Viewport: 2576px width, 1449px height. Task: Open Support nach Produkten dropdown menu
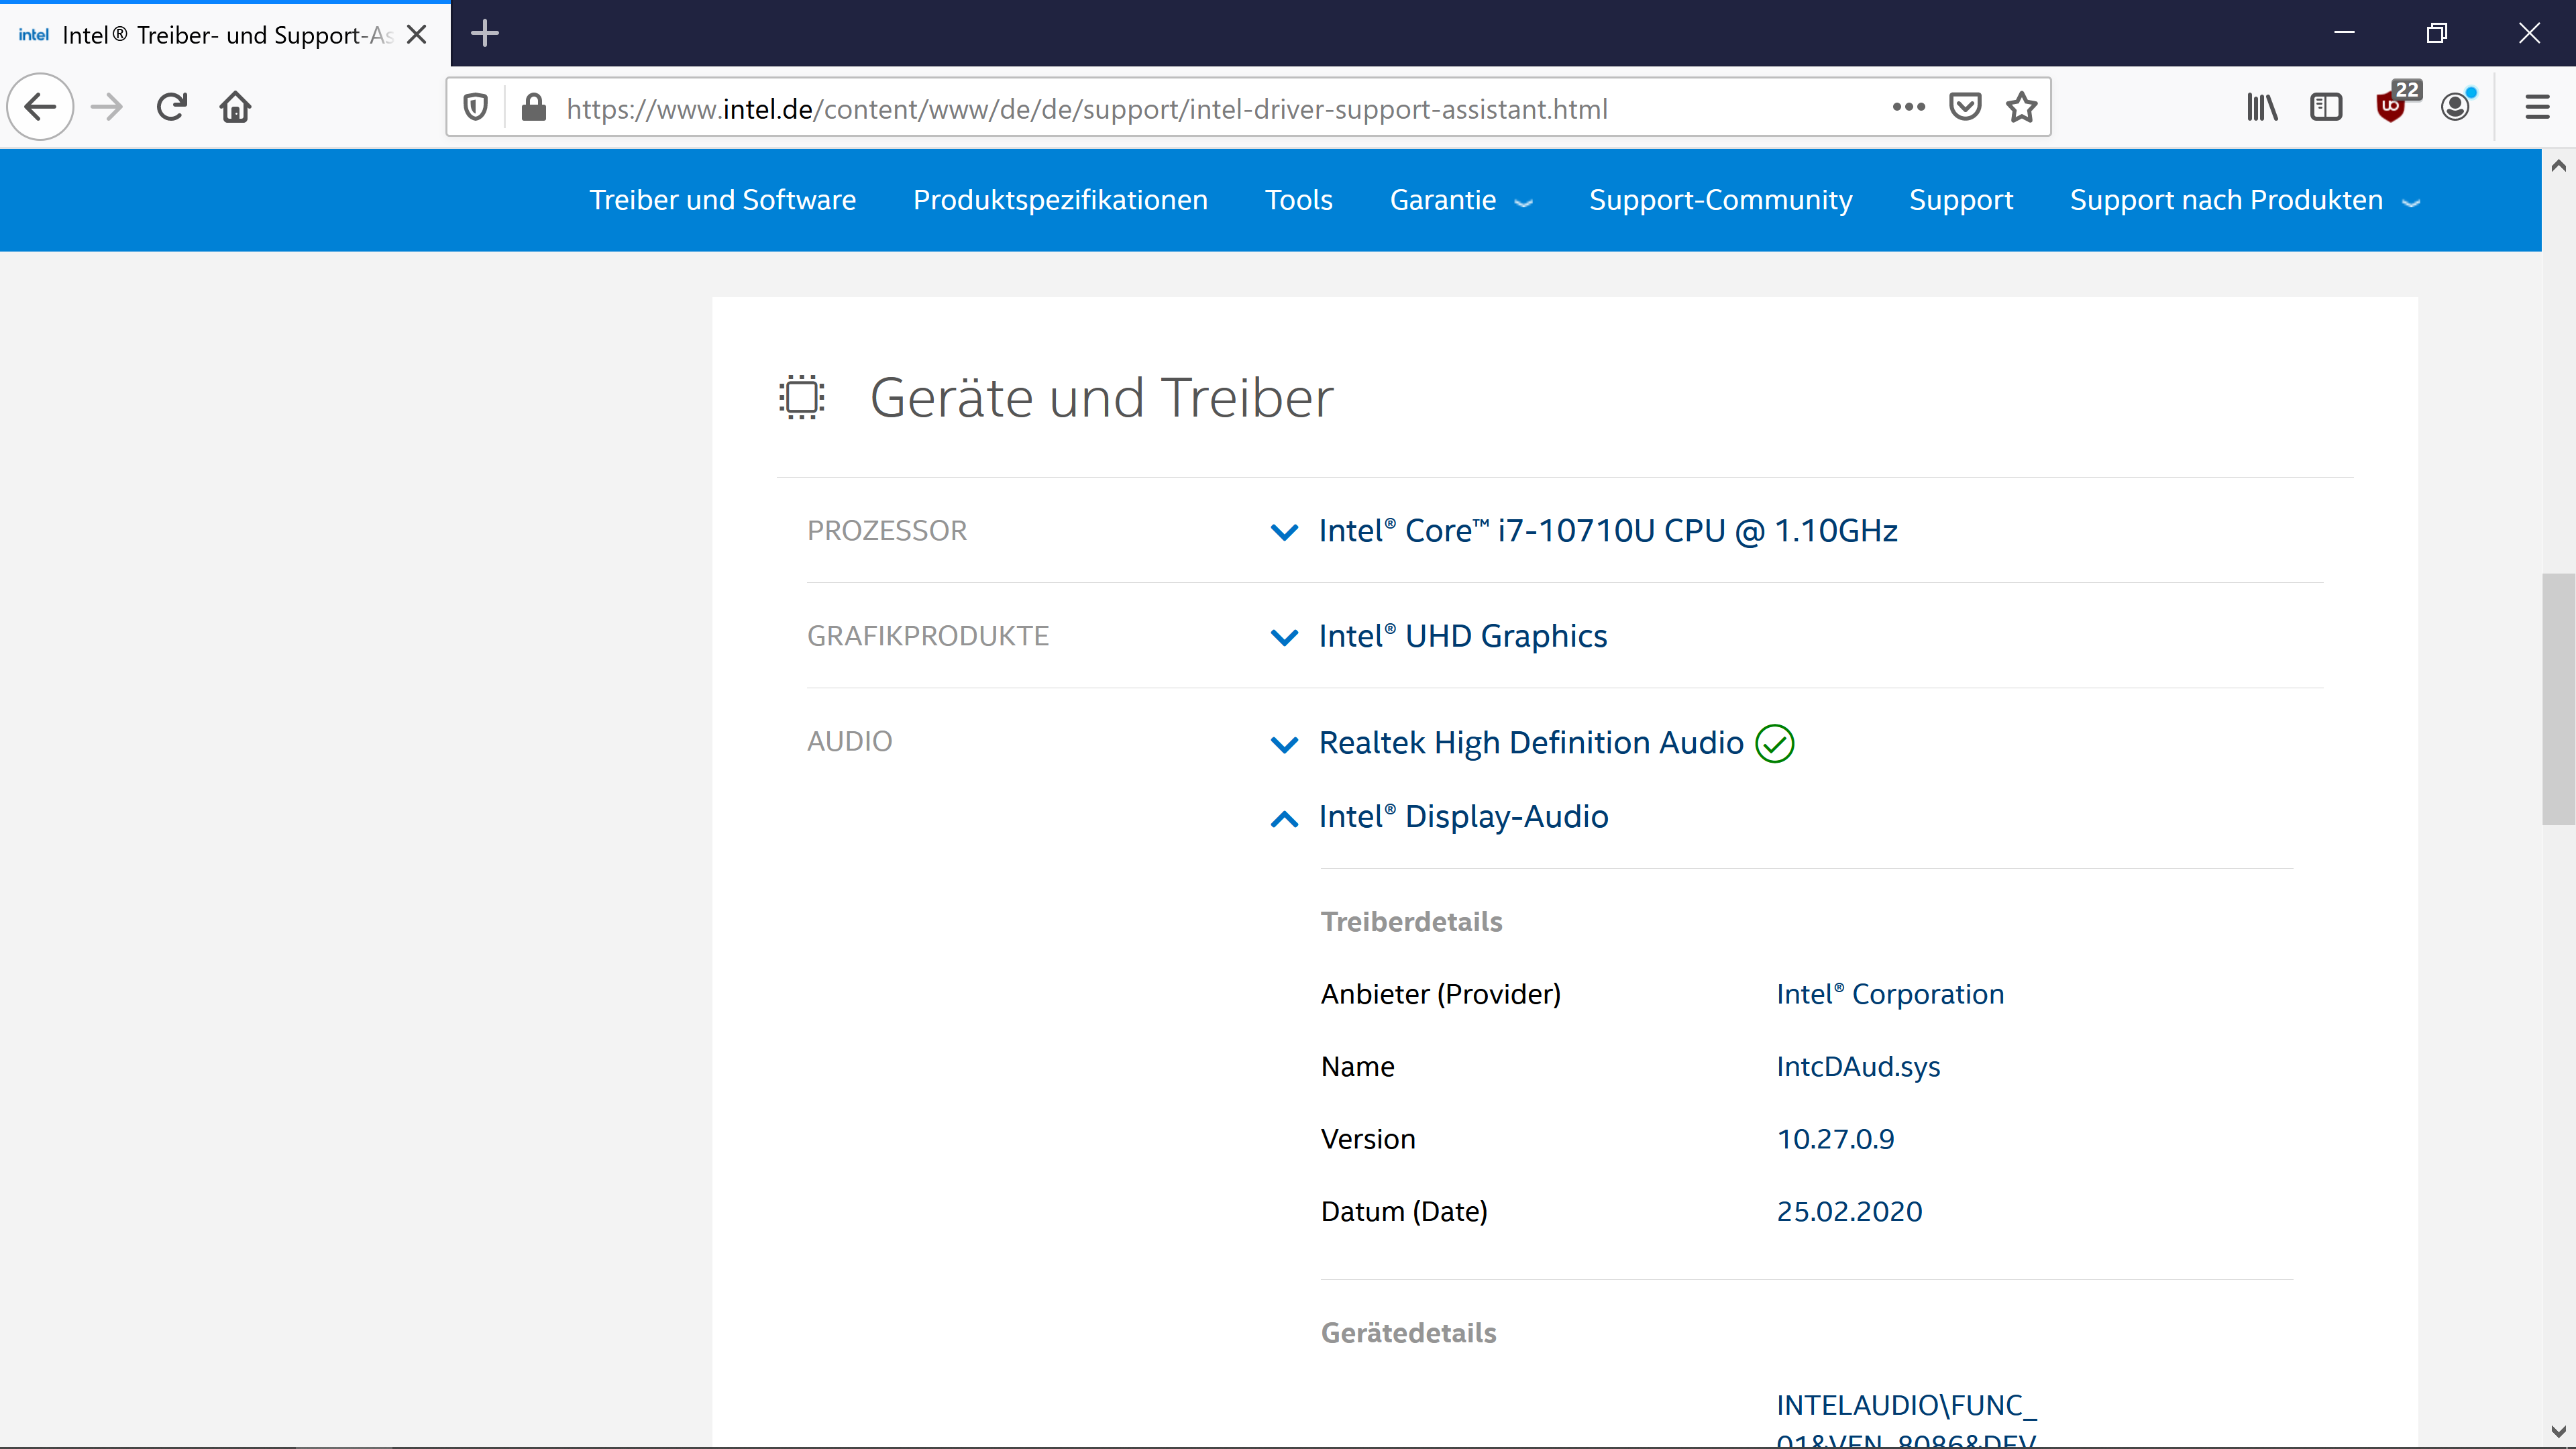(2244, 200)
